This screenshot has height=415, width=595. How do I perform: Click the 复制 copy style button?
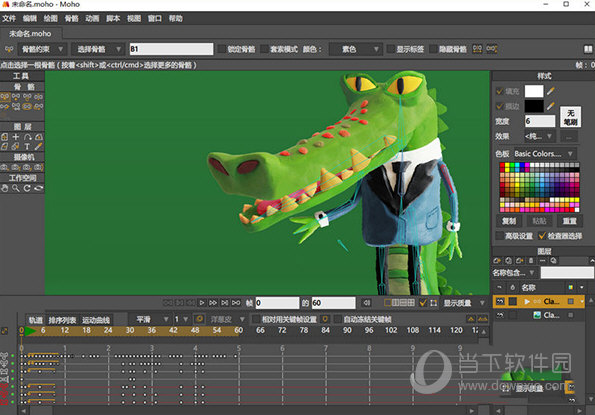pos(509,221)
